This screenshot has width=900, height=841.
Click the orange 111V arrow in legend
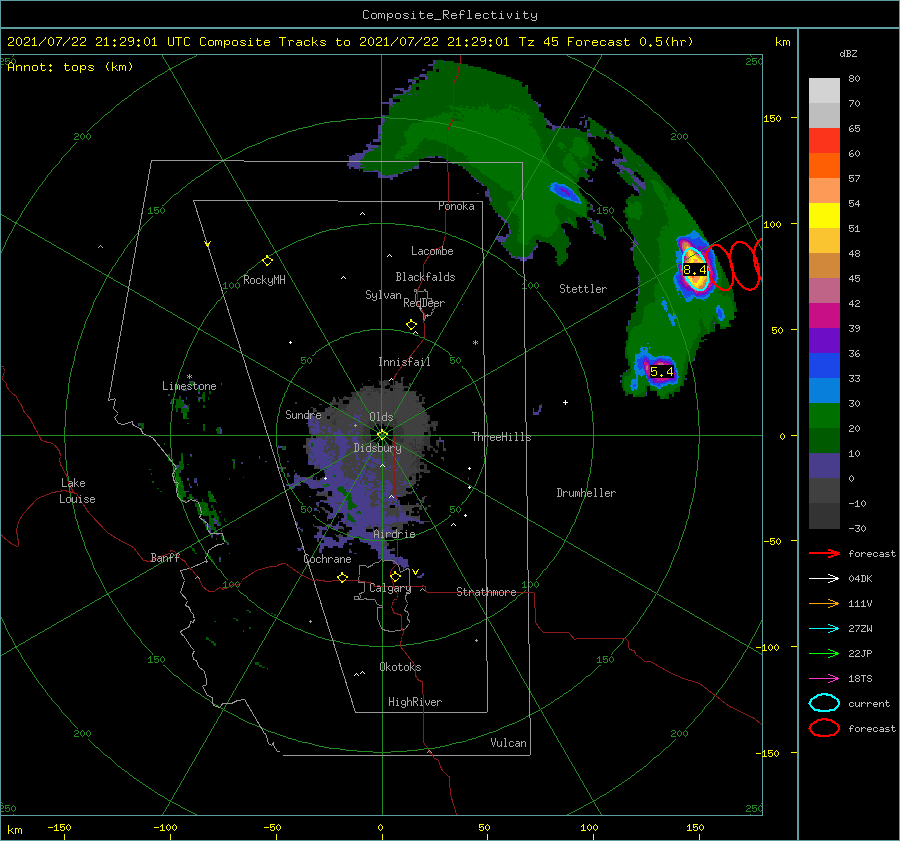click(x=824, y=603)
